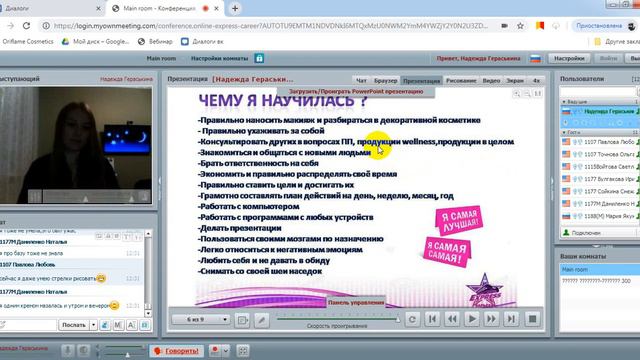640x360 pixels.
Task: Reload the browser page
Action: pyautogui.click(x=27, y=26)
